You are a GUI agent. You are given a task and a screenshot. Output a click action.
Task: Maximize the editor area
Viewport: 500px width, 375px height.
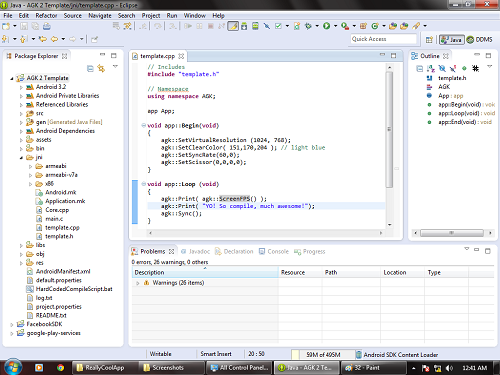pyautogui.click(x=394, y=55)
